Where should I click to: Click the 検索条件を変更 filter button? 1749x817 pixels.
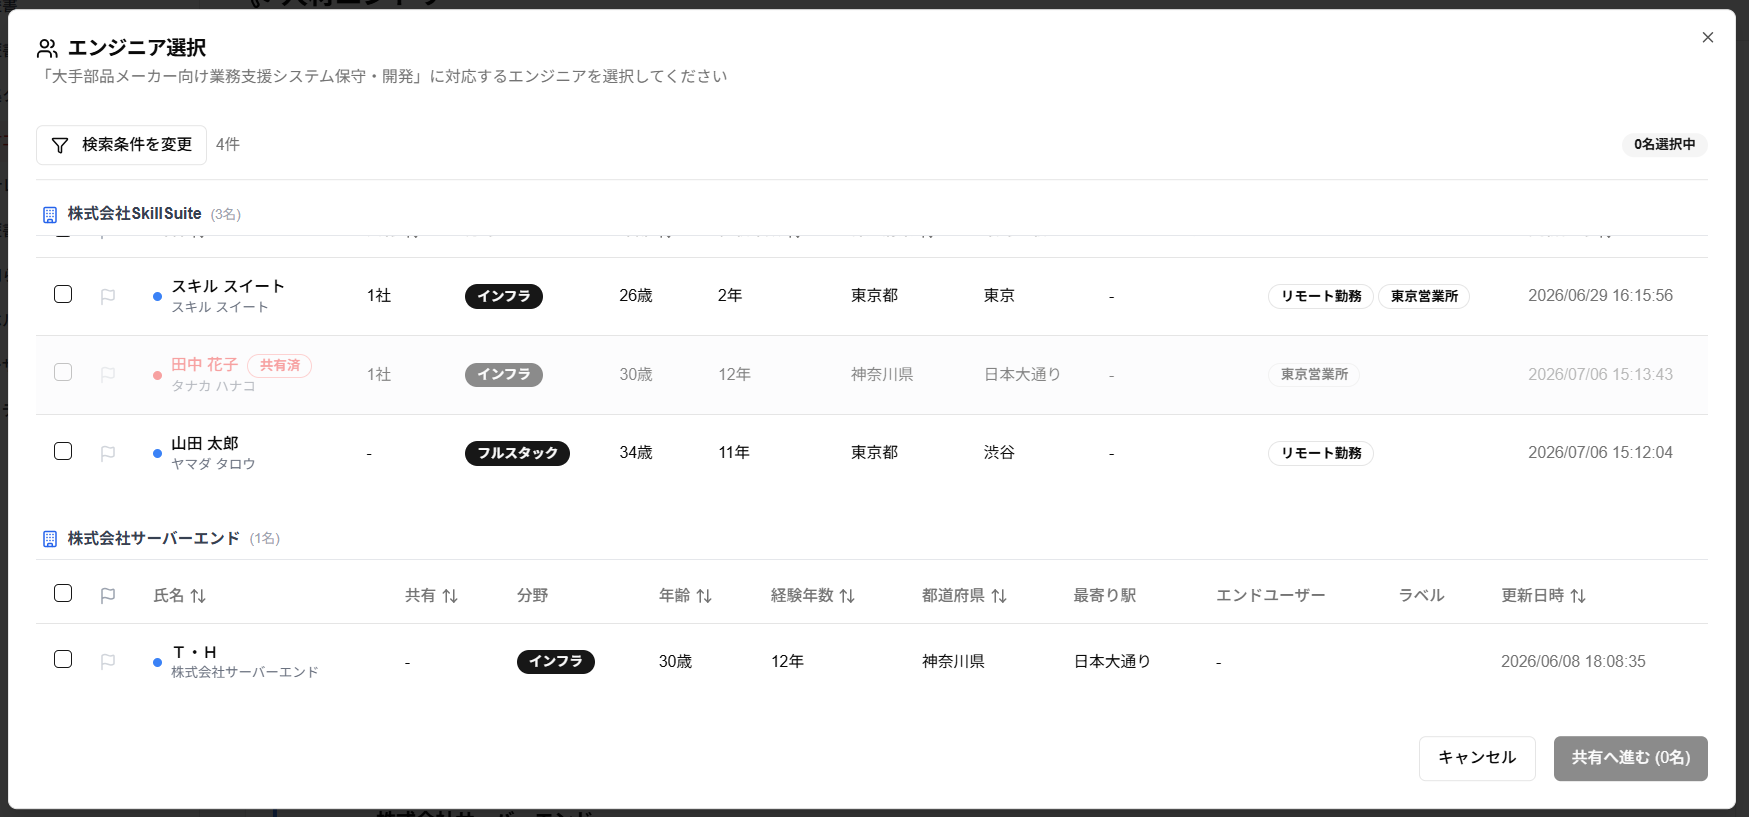121,145
